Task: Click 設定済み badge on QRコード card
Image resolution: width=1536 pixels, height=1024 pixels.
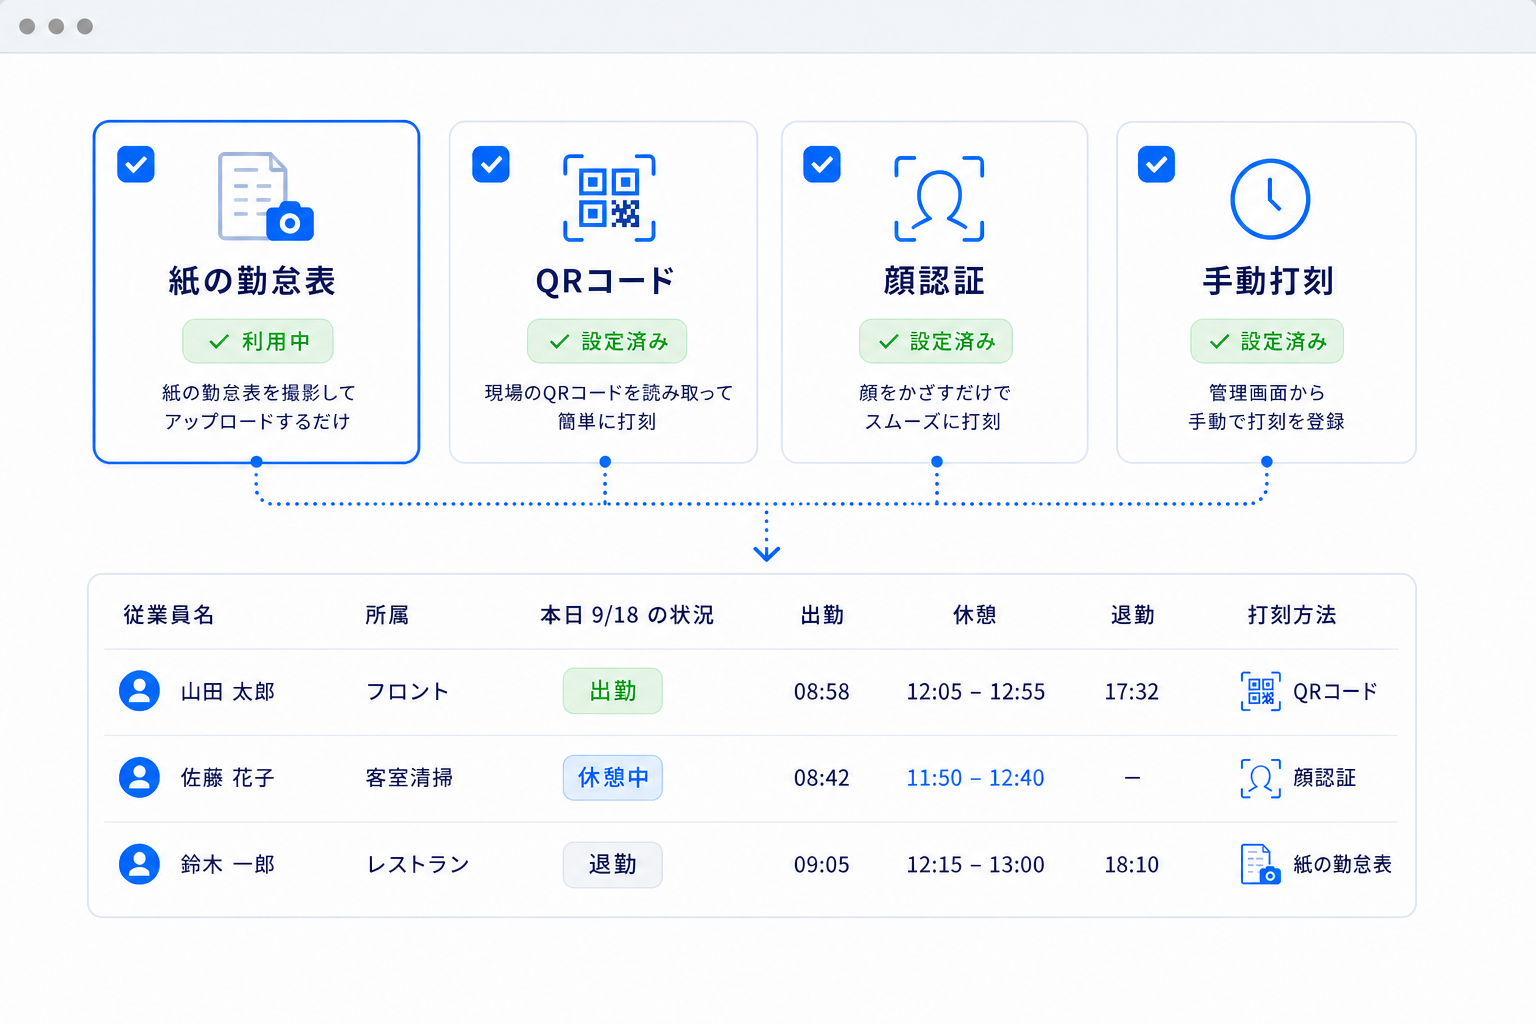Action: coord(607,341)
